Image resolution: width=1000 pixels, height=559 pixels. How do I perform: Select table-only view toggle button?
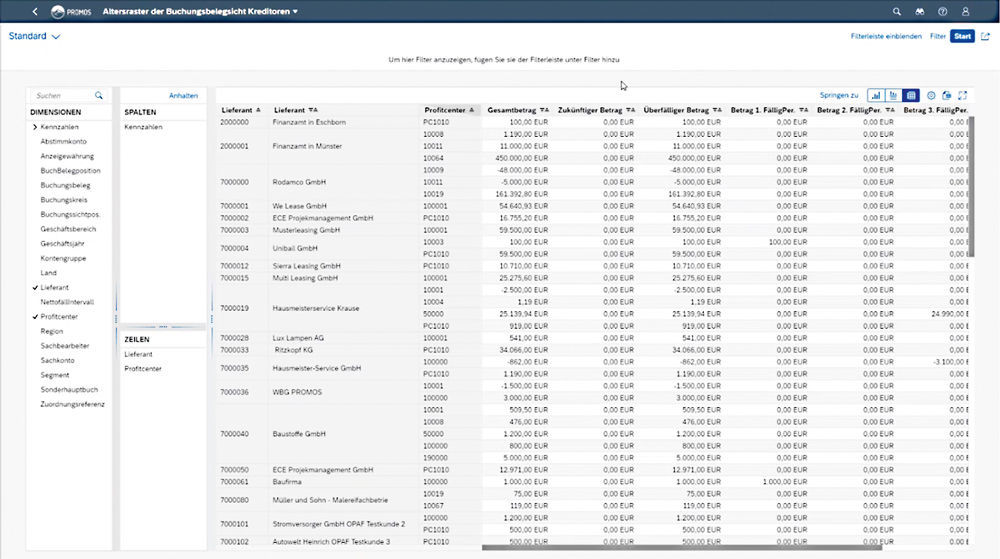[911, 95]
